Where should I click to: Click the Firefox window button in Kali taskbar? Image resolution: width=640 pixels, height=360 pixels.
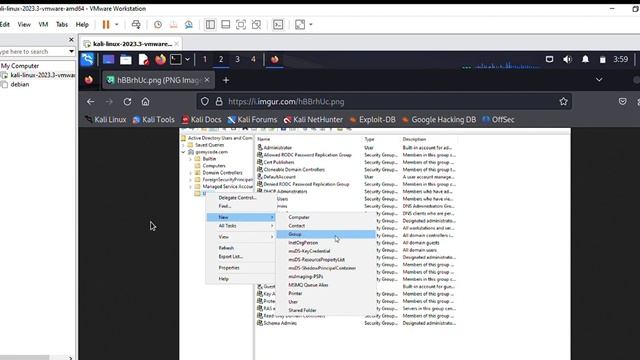275,60
